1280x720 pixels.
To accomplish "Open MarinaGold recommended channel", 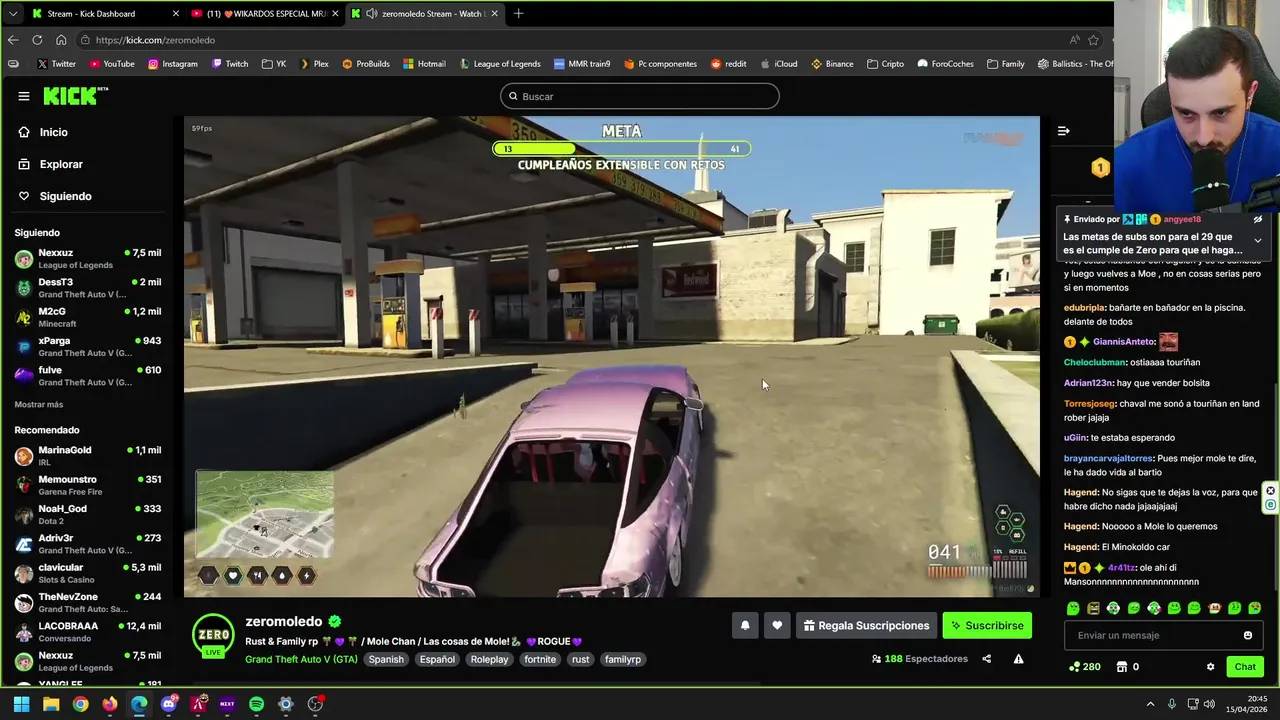I will pyautogui.click(x=88, y=456).
